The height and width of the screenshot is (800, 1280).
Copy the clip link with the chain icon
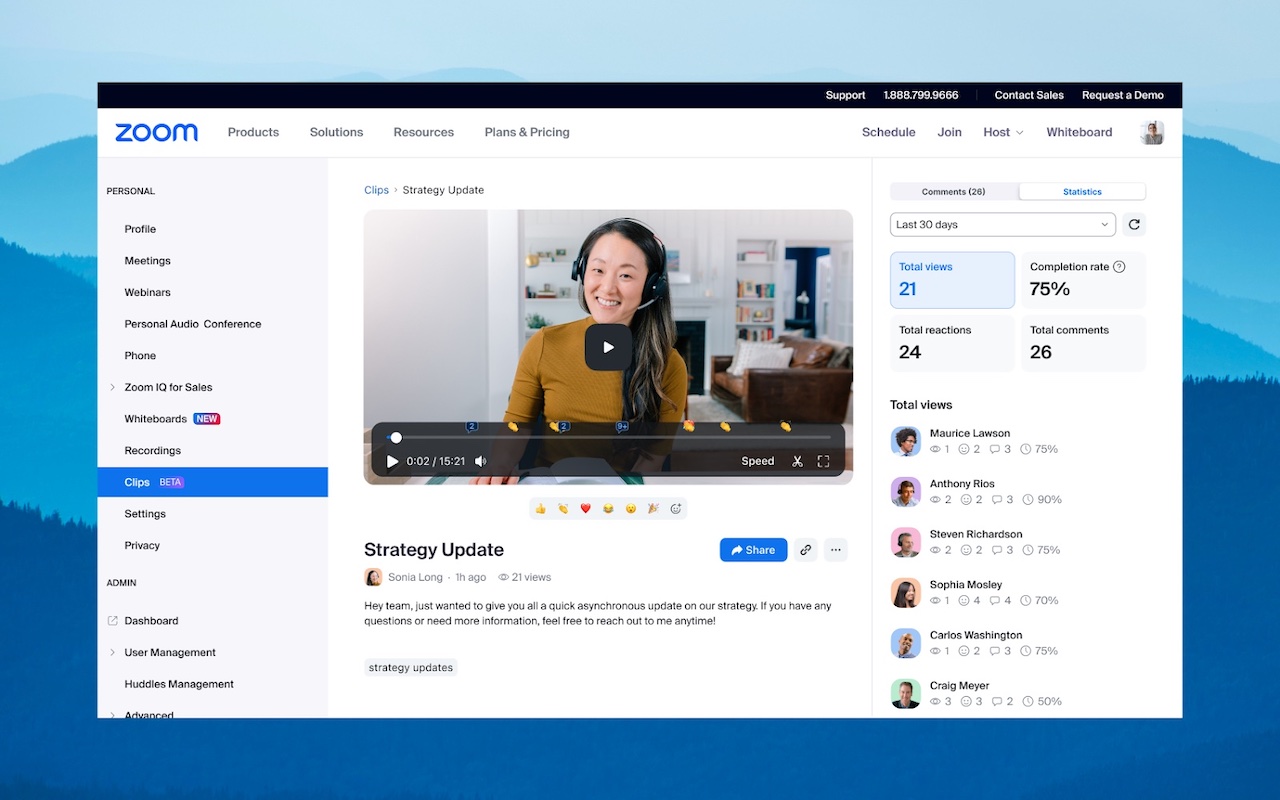[805, 550]
